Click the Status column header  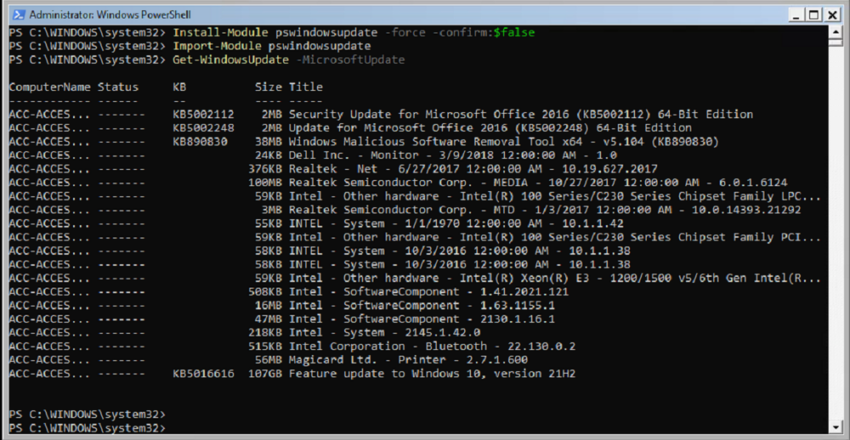(x=118, y=87)
